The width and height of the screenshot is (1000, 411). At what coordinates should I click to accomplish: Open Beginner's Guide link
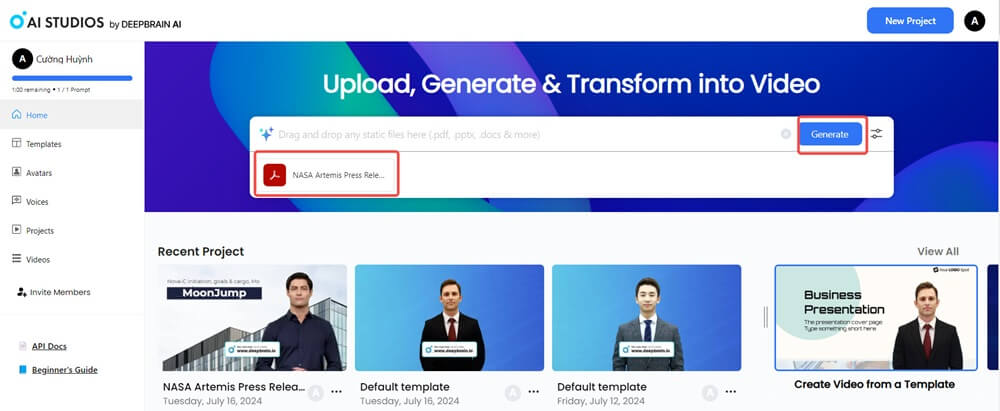[x=64, y=370]
